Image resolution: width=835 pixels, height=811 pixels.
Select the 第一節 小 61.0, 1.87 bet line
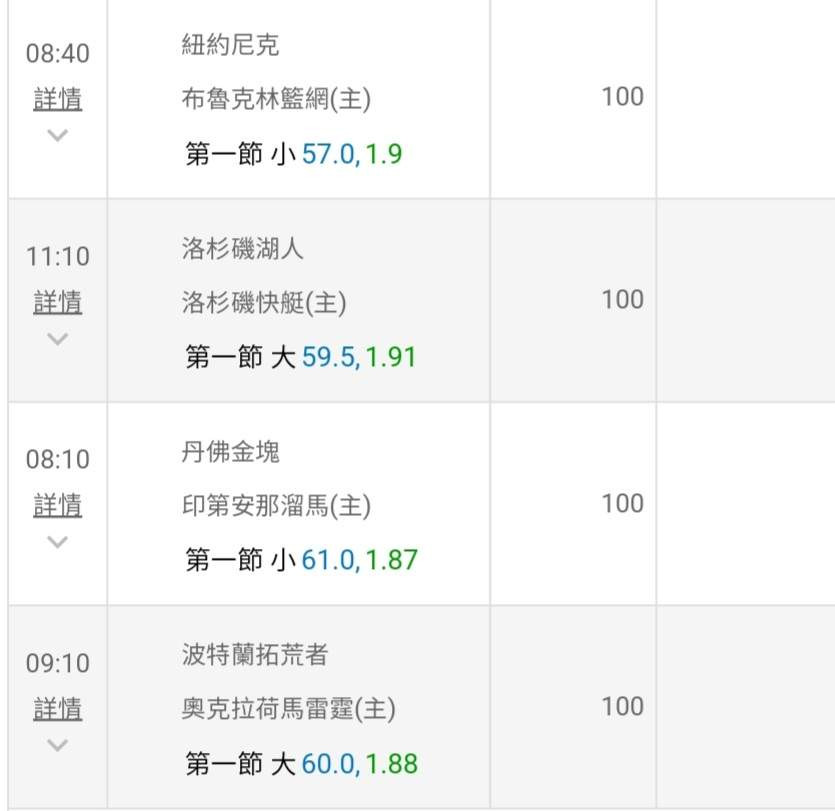pos(300,560)
